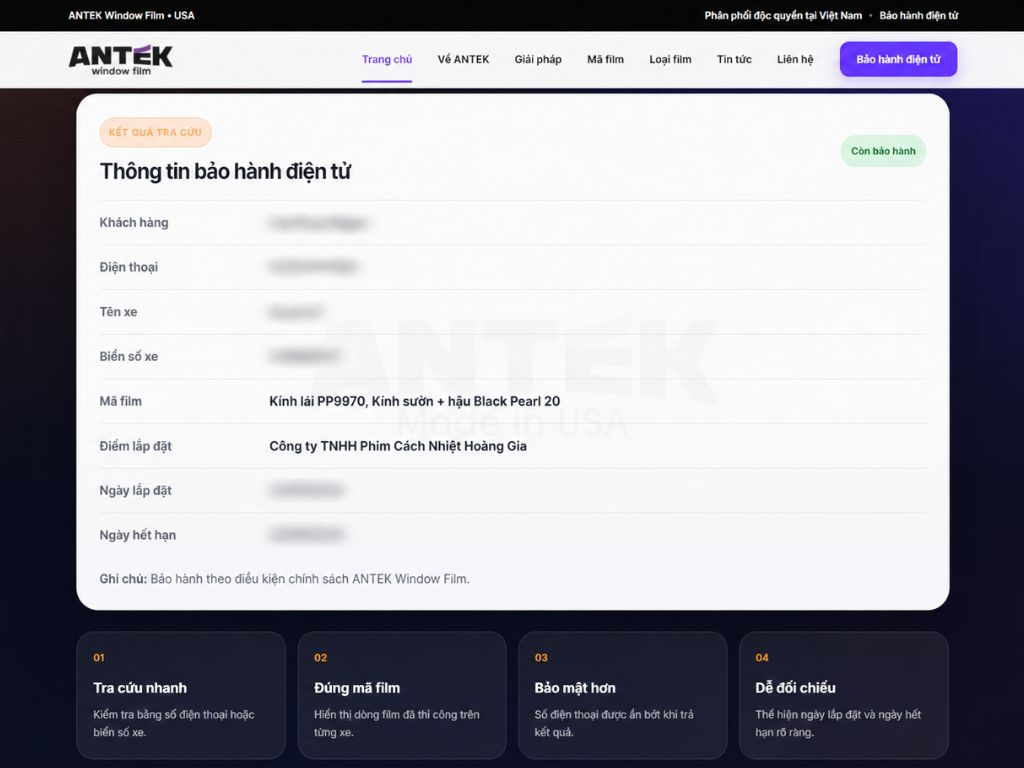
Task: Click the Điểm lắp đặt label
Action: [135, 446]
